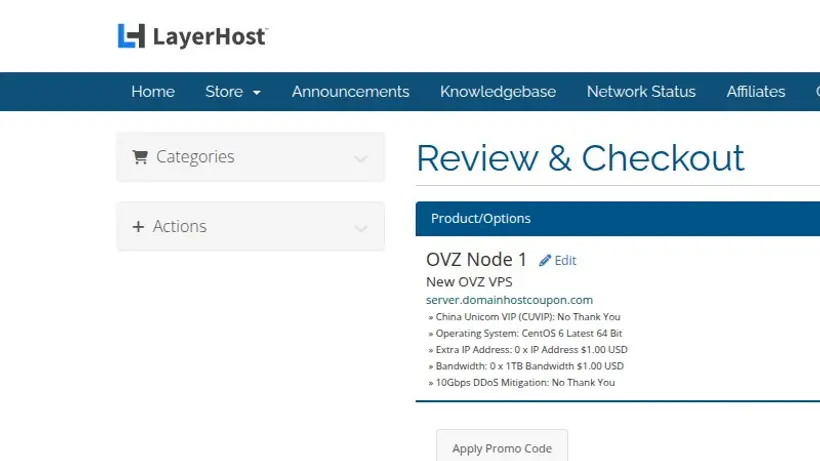Click the plus icon beside Actions

138,226
